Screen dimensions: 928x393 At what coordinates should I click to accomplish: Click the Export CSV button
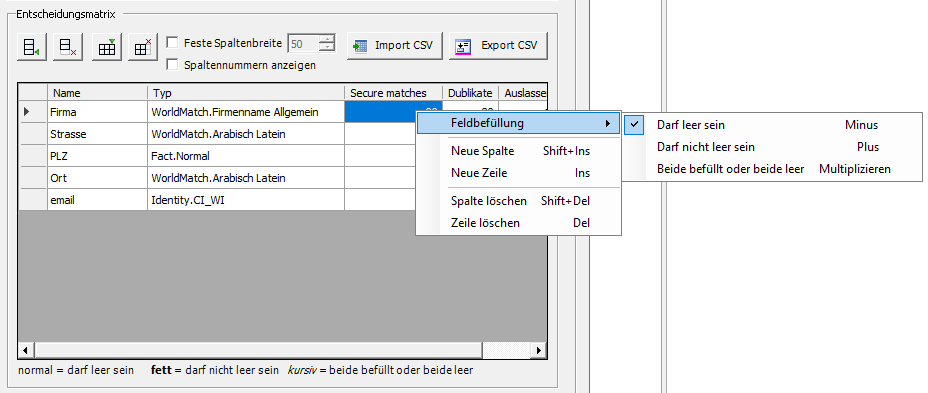click(x=498, y=46)
